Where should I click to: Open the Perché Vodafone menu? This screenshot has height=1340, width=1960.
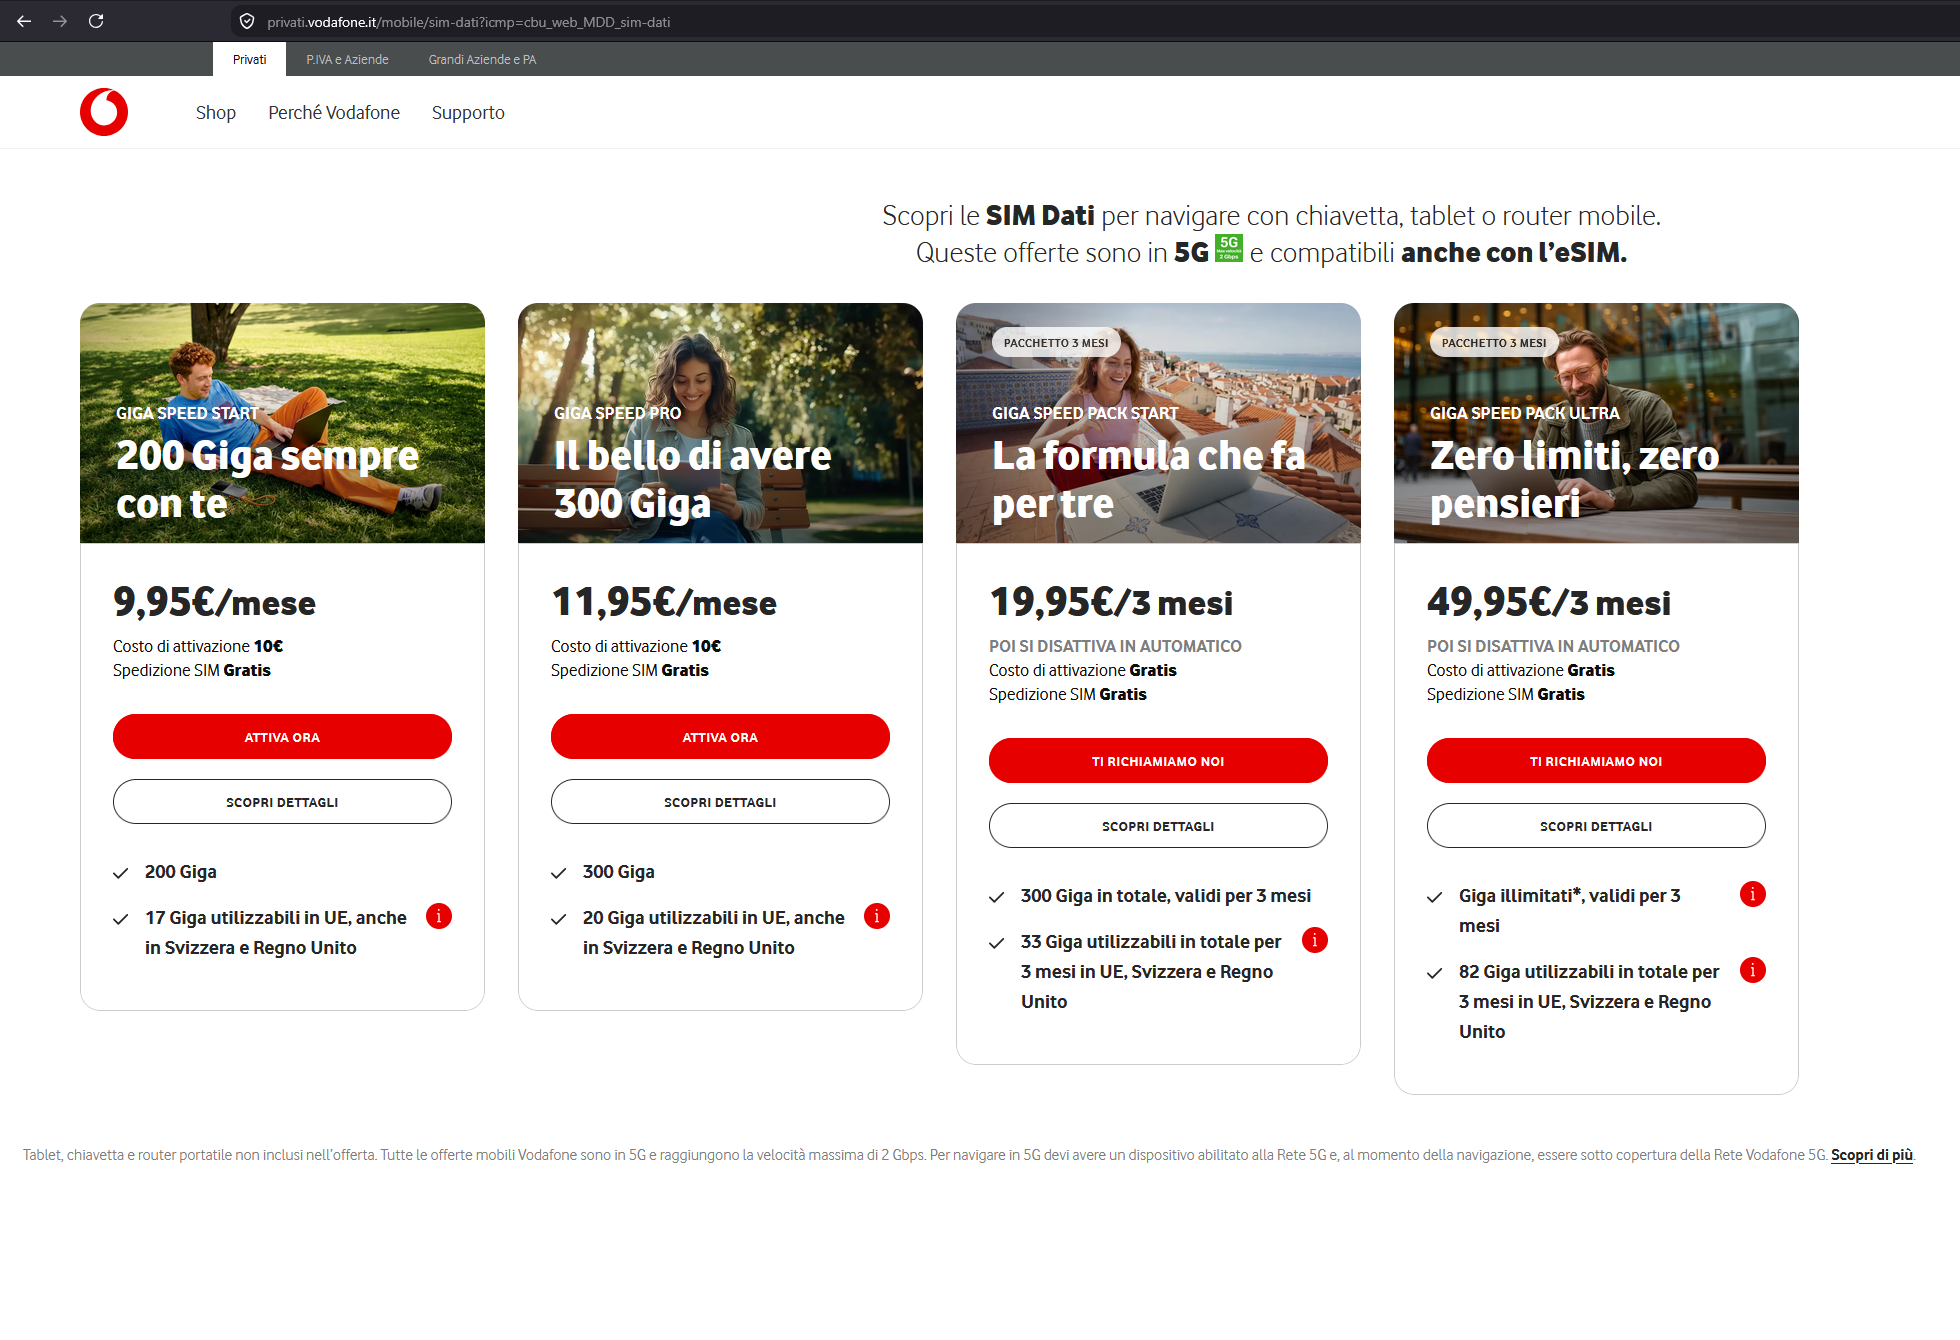point(334,113)
